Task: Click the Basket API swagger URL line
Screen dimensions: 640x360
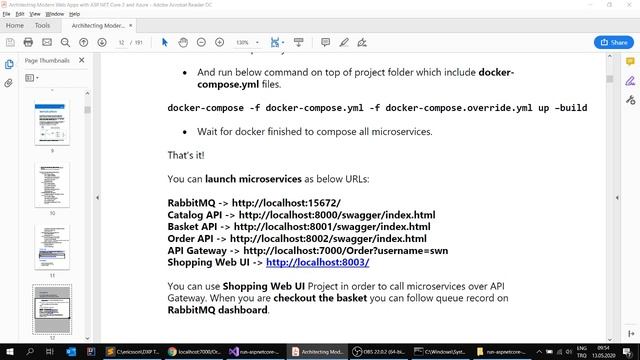Action: (x=299, y=227)
